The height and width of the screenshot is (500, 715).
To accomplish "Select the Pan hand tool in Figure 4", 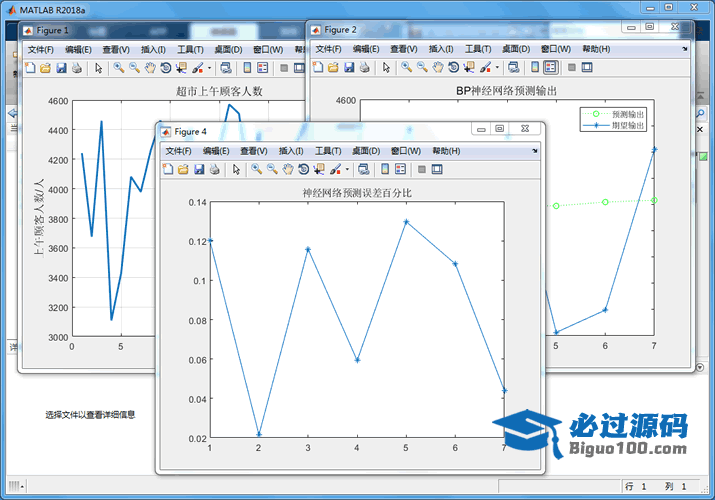I will (x=288, y=170).
